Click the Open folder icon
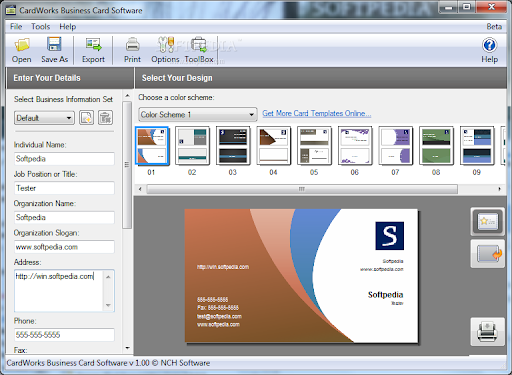Image resolution: width=512 pixels, height=375 pixels. click(x=22, y=44)
